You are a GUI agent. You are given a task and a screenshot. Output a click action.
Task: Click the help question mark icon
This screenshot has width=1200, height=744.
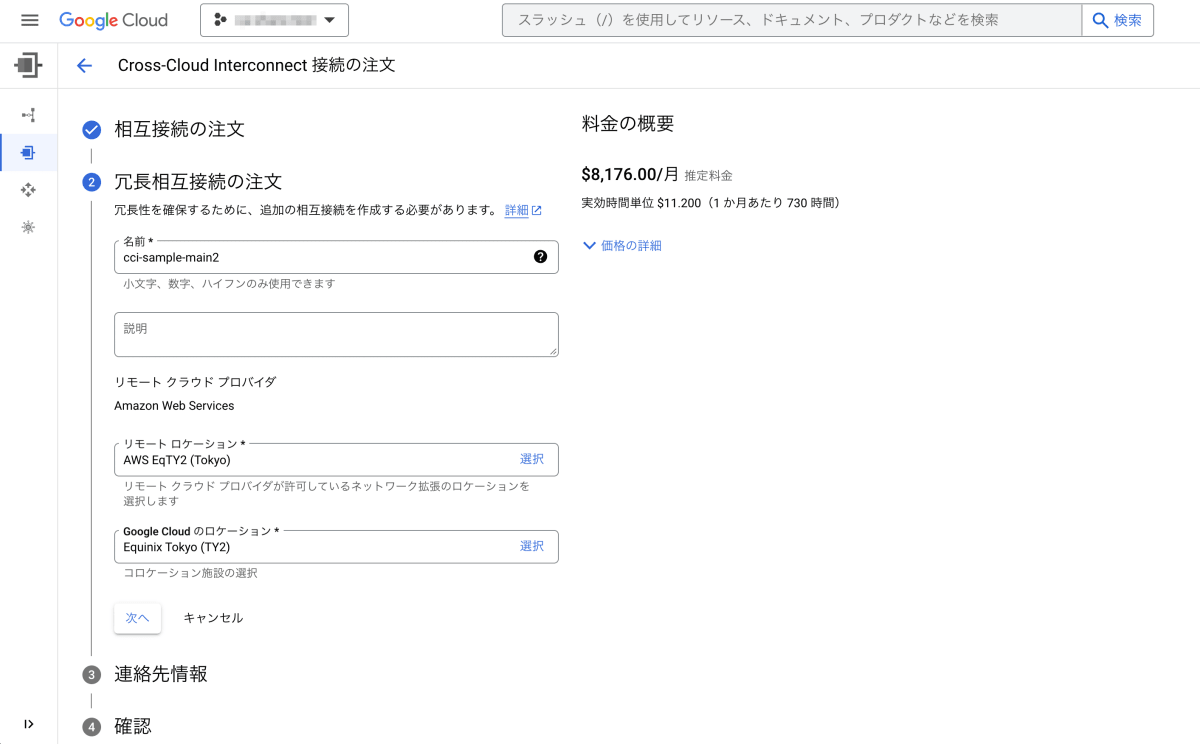pyautogui.click(x=540, y=257)
